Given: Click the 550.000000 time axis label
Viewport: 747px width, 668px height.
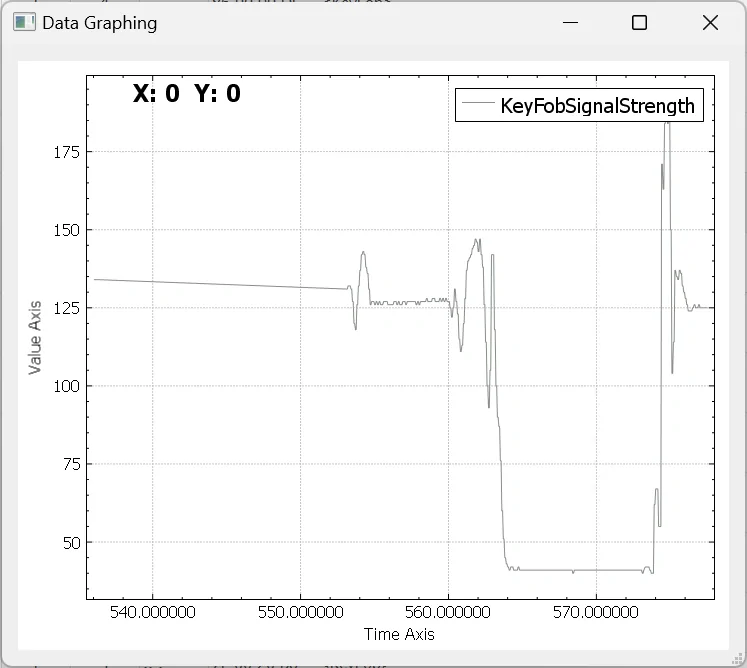Looking at the screenshot, I should pos(301,612).
